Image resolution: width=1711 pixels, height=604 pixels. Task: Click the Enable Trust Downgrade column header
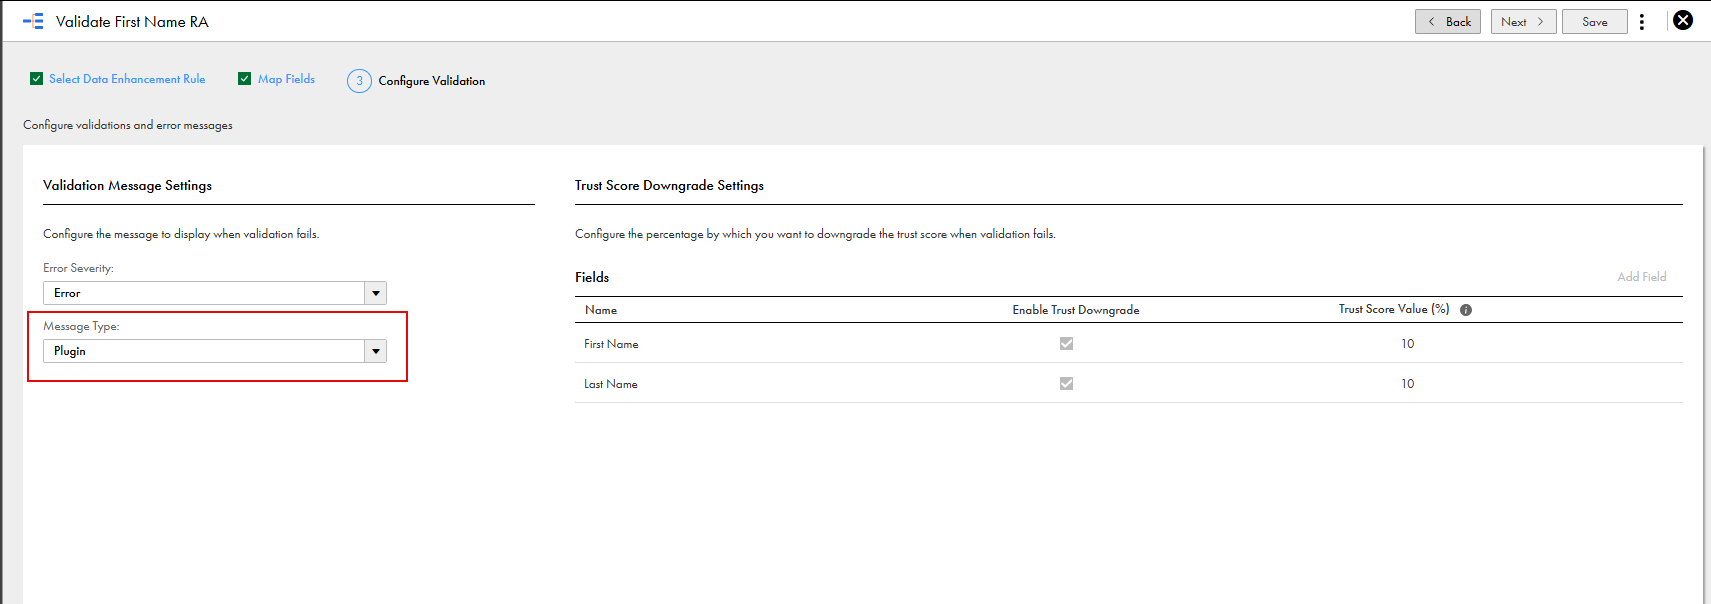(1076, 310)
